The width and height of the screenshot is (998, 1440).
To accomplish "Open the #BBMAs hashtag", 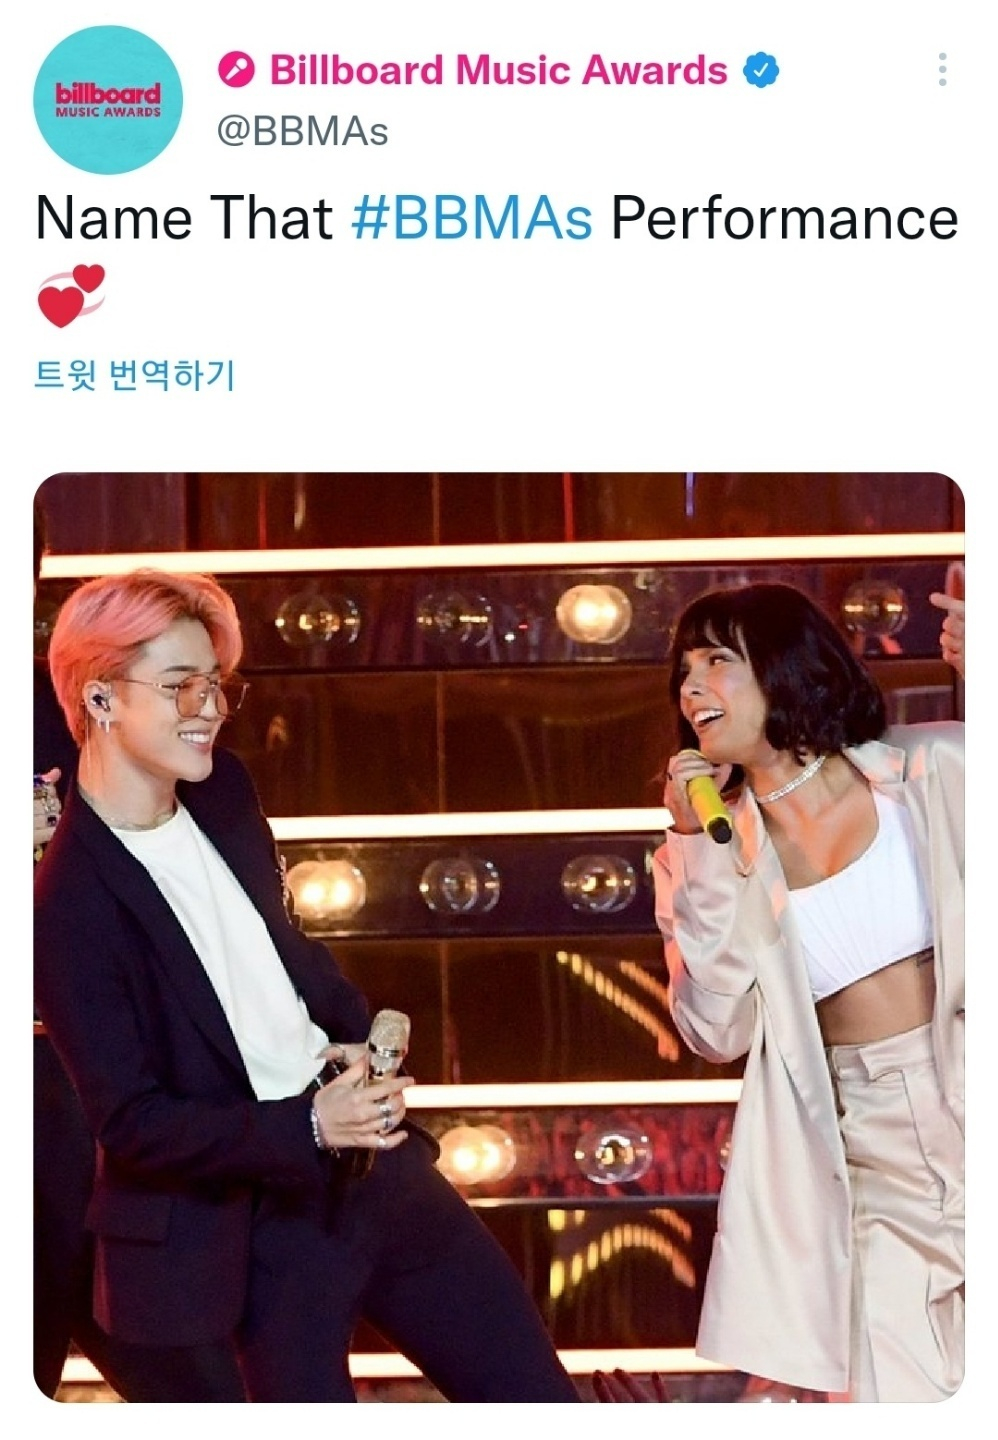I will click(x=472, y=218).
